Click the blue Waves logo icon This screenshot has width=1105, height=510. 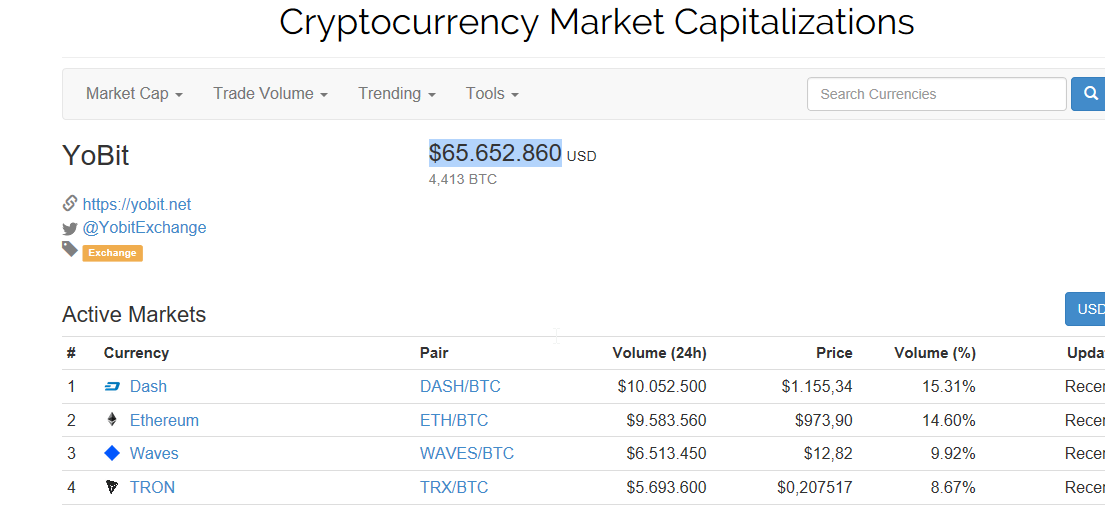click(112, 453)
